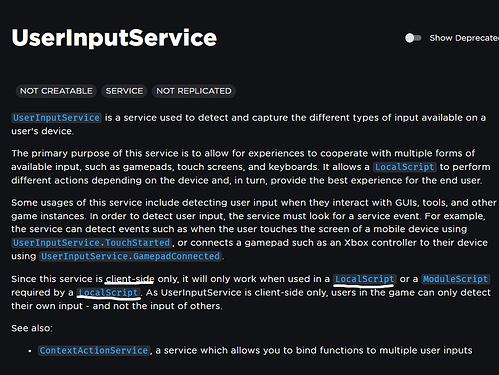
Task: Click underlined LocalScript link before 'or a'
Action: coord(364,279)
